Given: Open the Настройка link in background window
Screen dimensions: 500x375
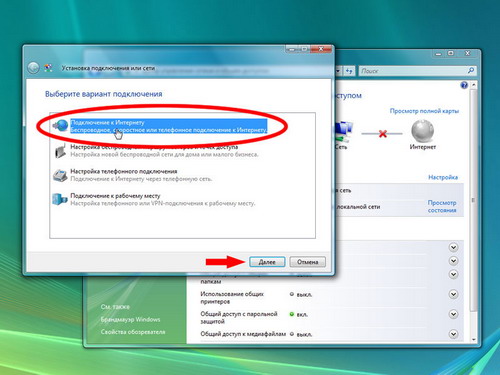Looking at the screenshot, I should [443, 177].
